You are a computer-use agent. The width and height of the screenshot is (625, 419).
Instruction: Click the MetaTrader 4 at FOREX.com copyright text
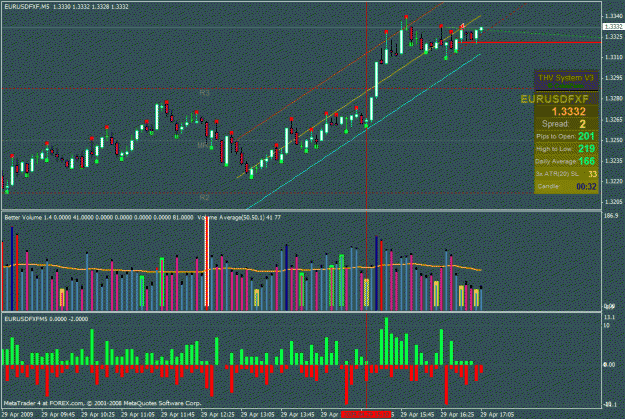(102, 403)
